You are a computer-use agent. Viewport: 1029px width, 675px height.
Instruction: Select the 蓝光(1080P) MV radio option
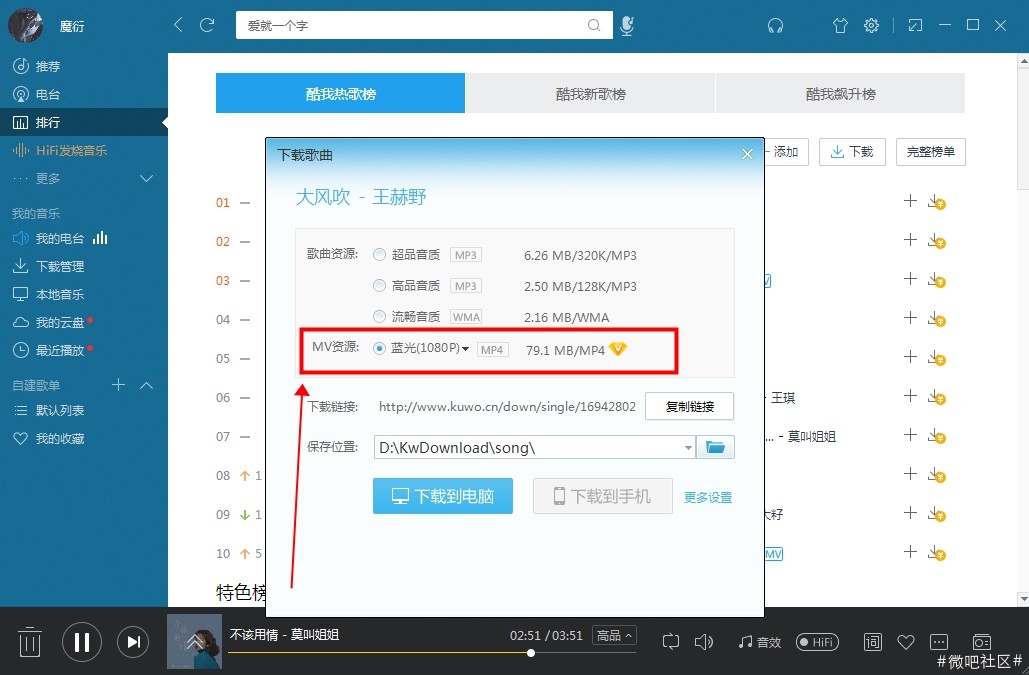(379, 348)
